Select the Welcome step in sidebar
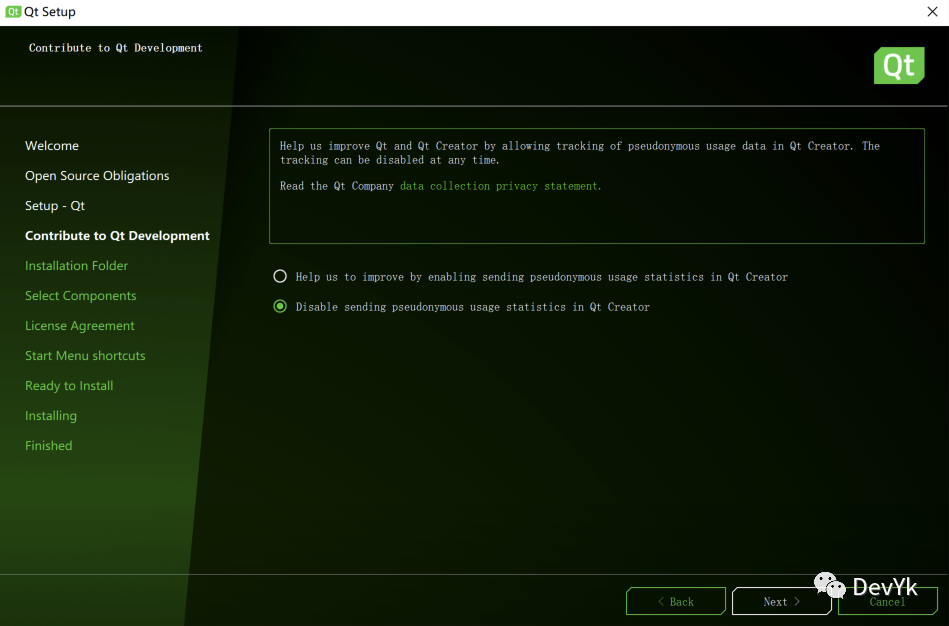Image resolution: width=949 pixels, height=626 pixels. [51, 146]
